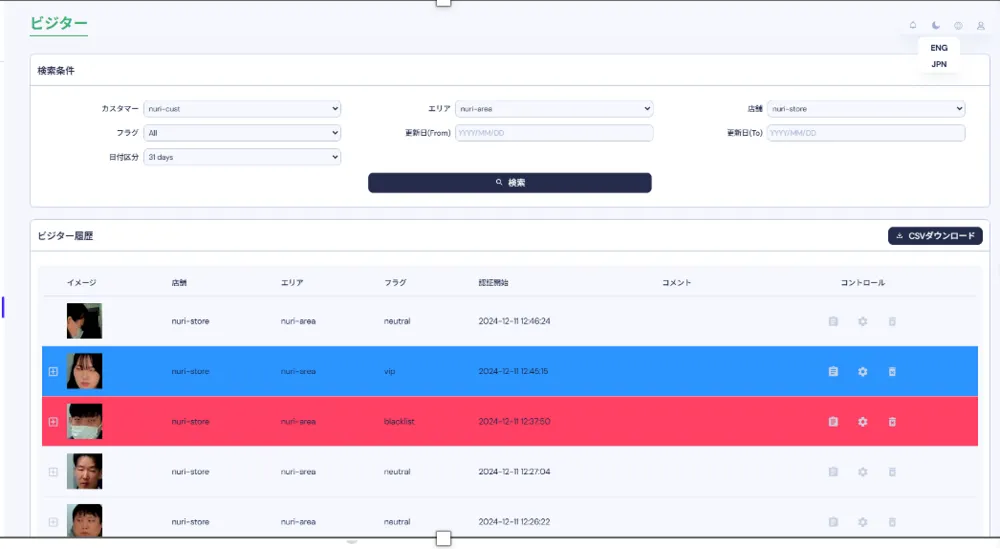
Task: Delete the vip row with trash icon
Action: tap(892, 372)
